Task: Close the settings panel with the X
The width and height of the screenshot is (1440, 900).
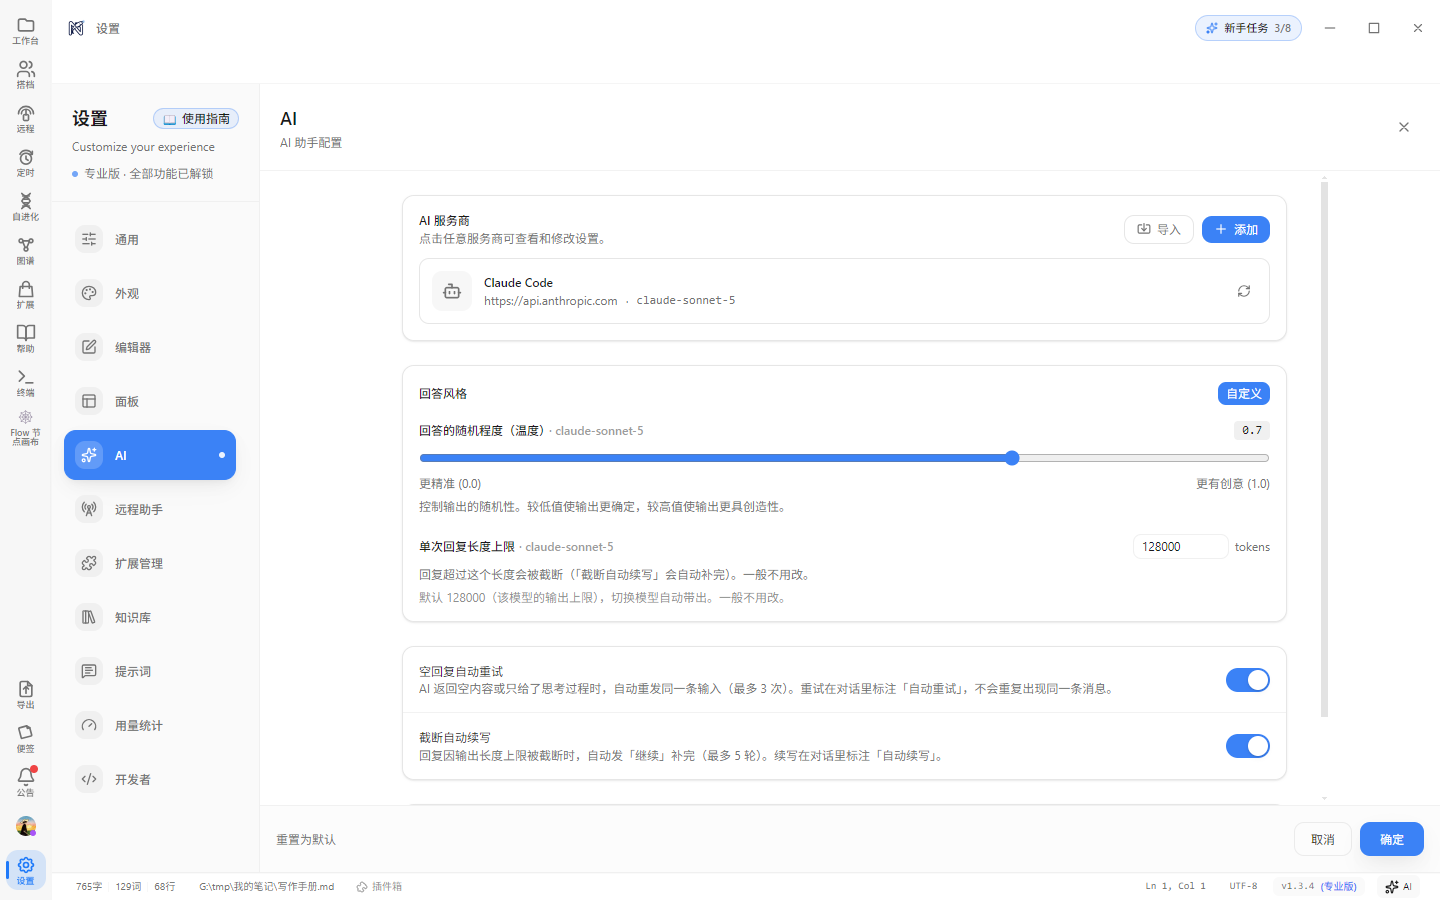Action: [x=1404, y=127]
